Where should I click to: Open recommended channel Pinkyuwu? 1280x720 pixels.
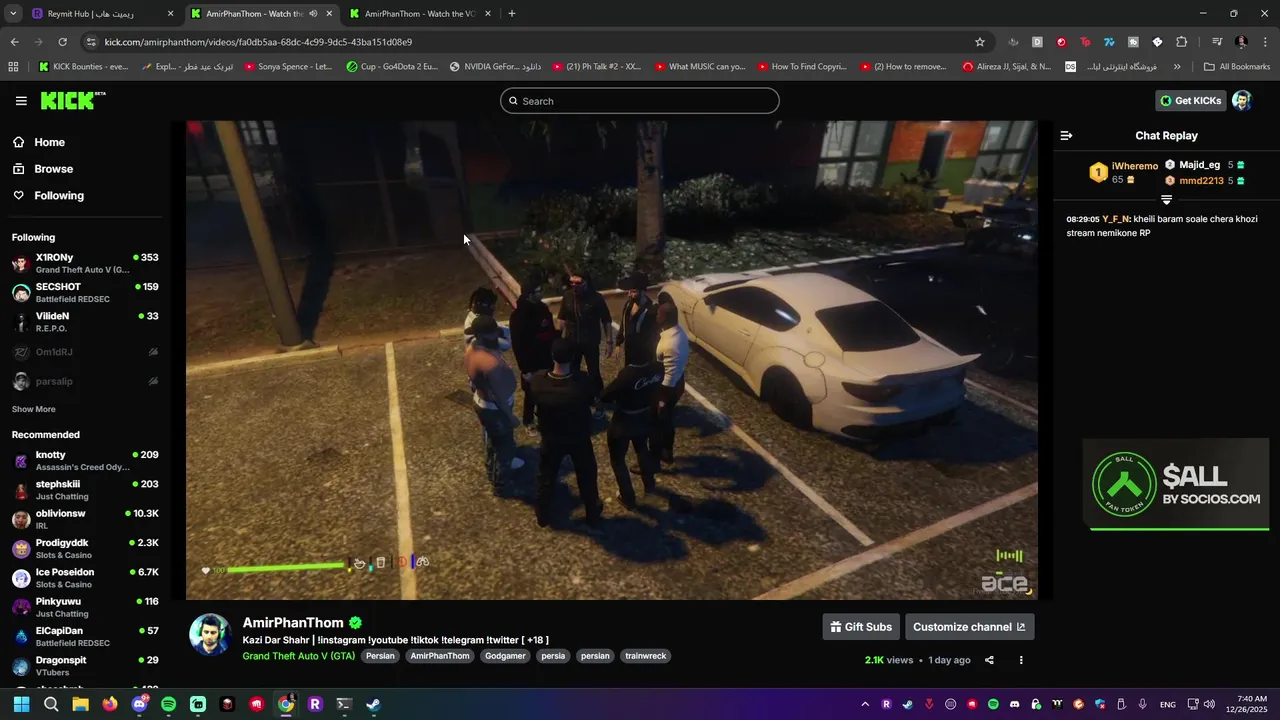(x=85, y=607)
